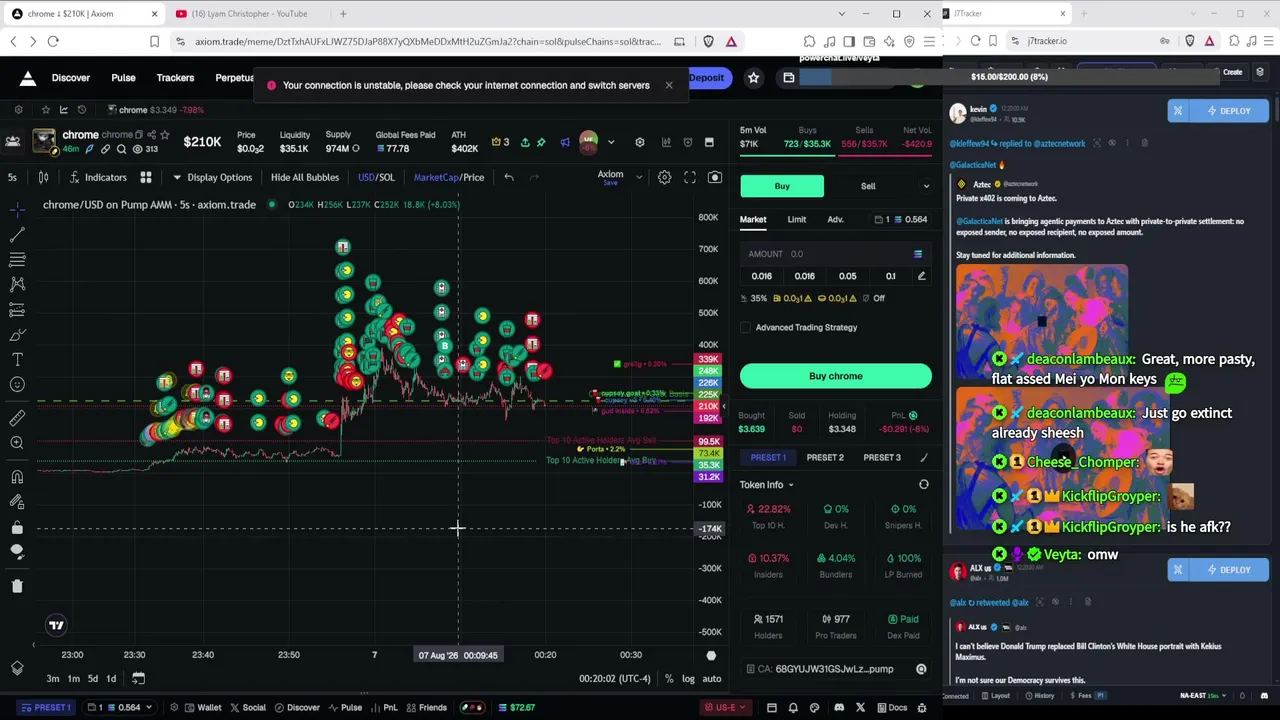Image resolution: width=1280 pixels, height=720 pixels.
Task: Open the Discord link in the bottom bar
Action: 837,708
